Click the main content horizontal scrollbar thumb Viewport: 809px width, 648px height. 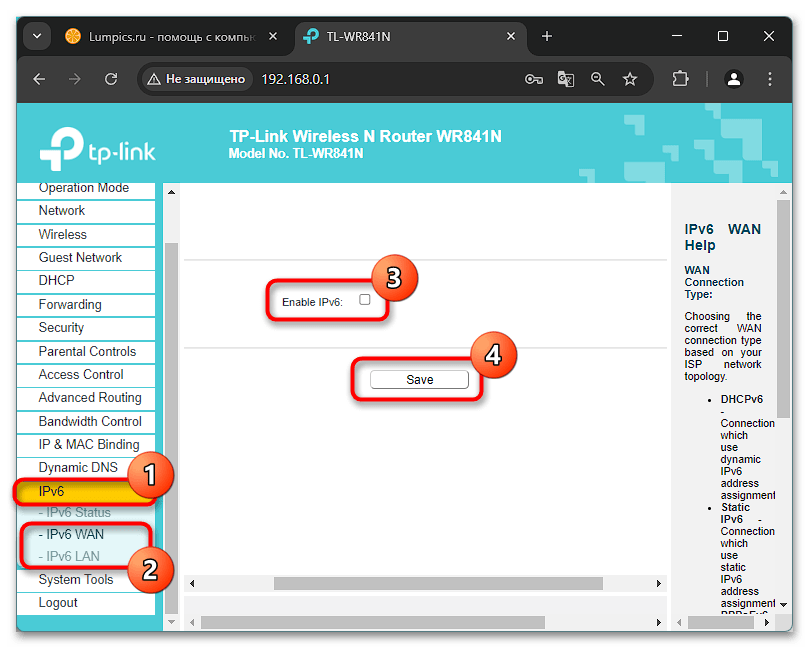[438, 584]
